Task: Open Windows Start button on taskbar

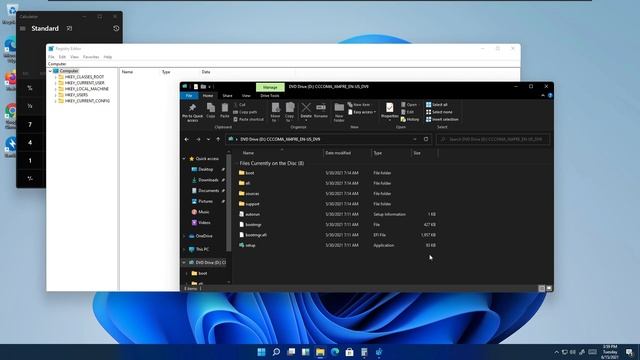Action: (x=261, y=352)
